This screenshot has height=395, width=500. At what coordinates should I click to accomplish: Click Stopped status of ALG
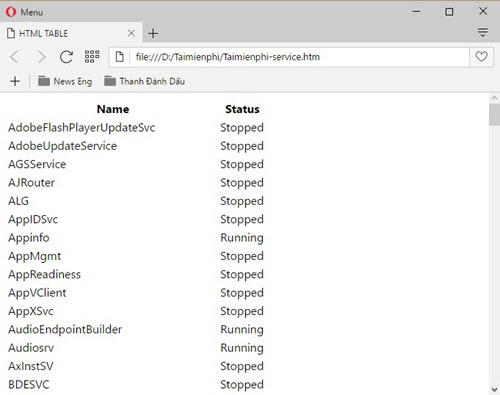(x=242, y=201)
